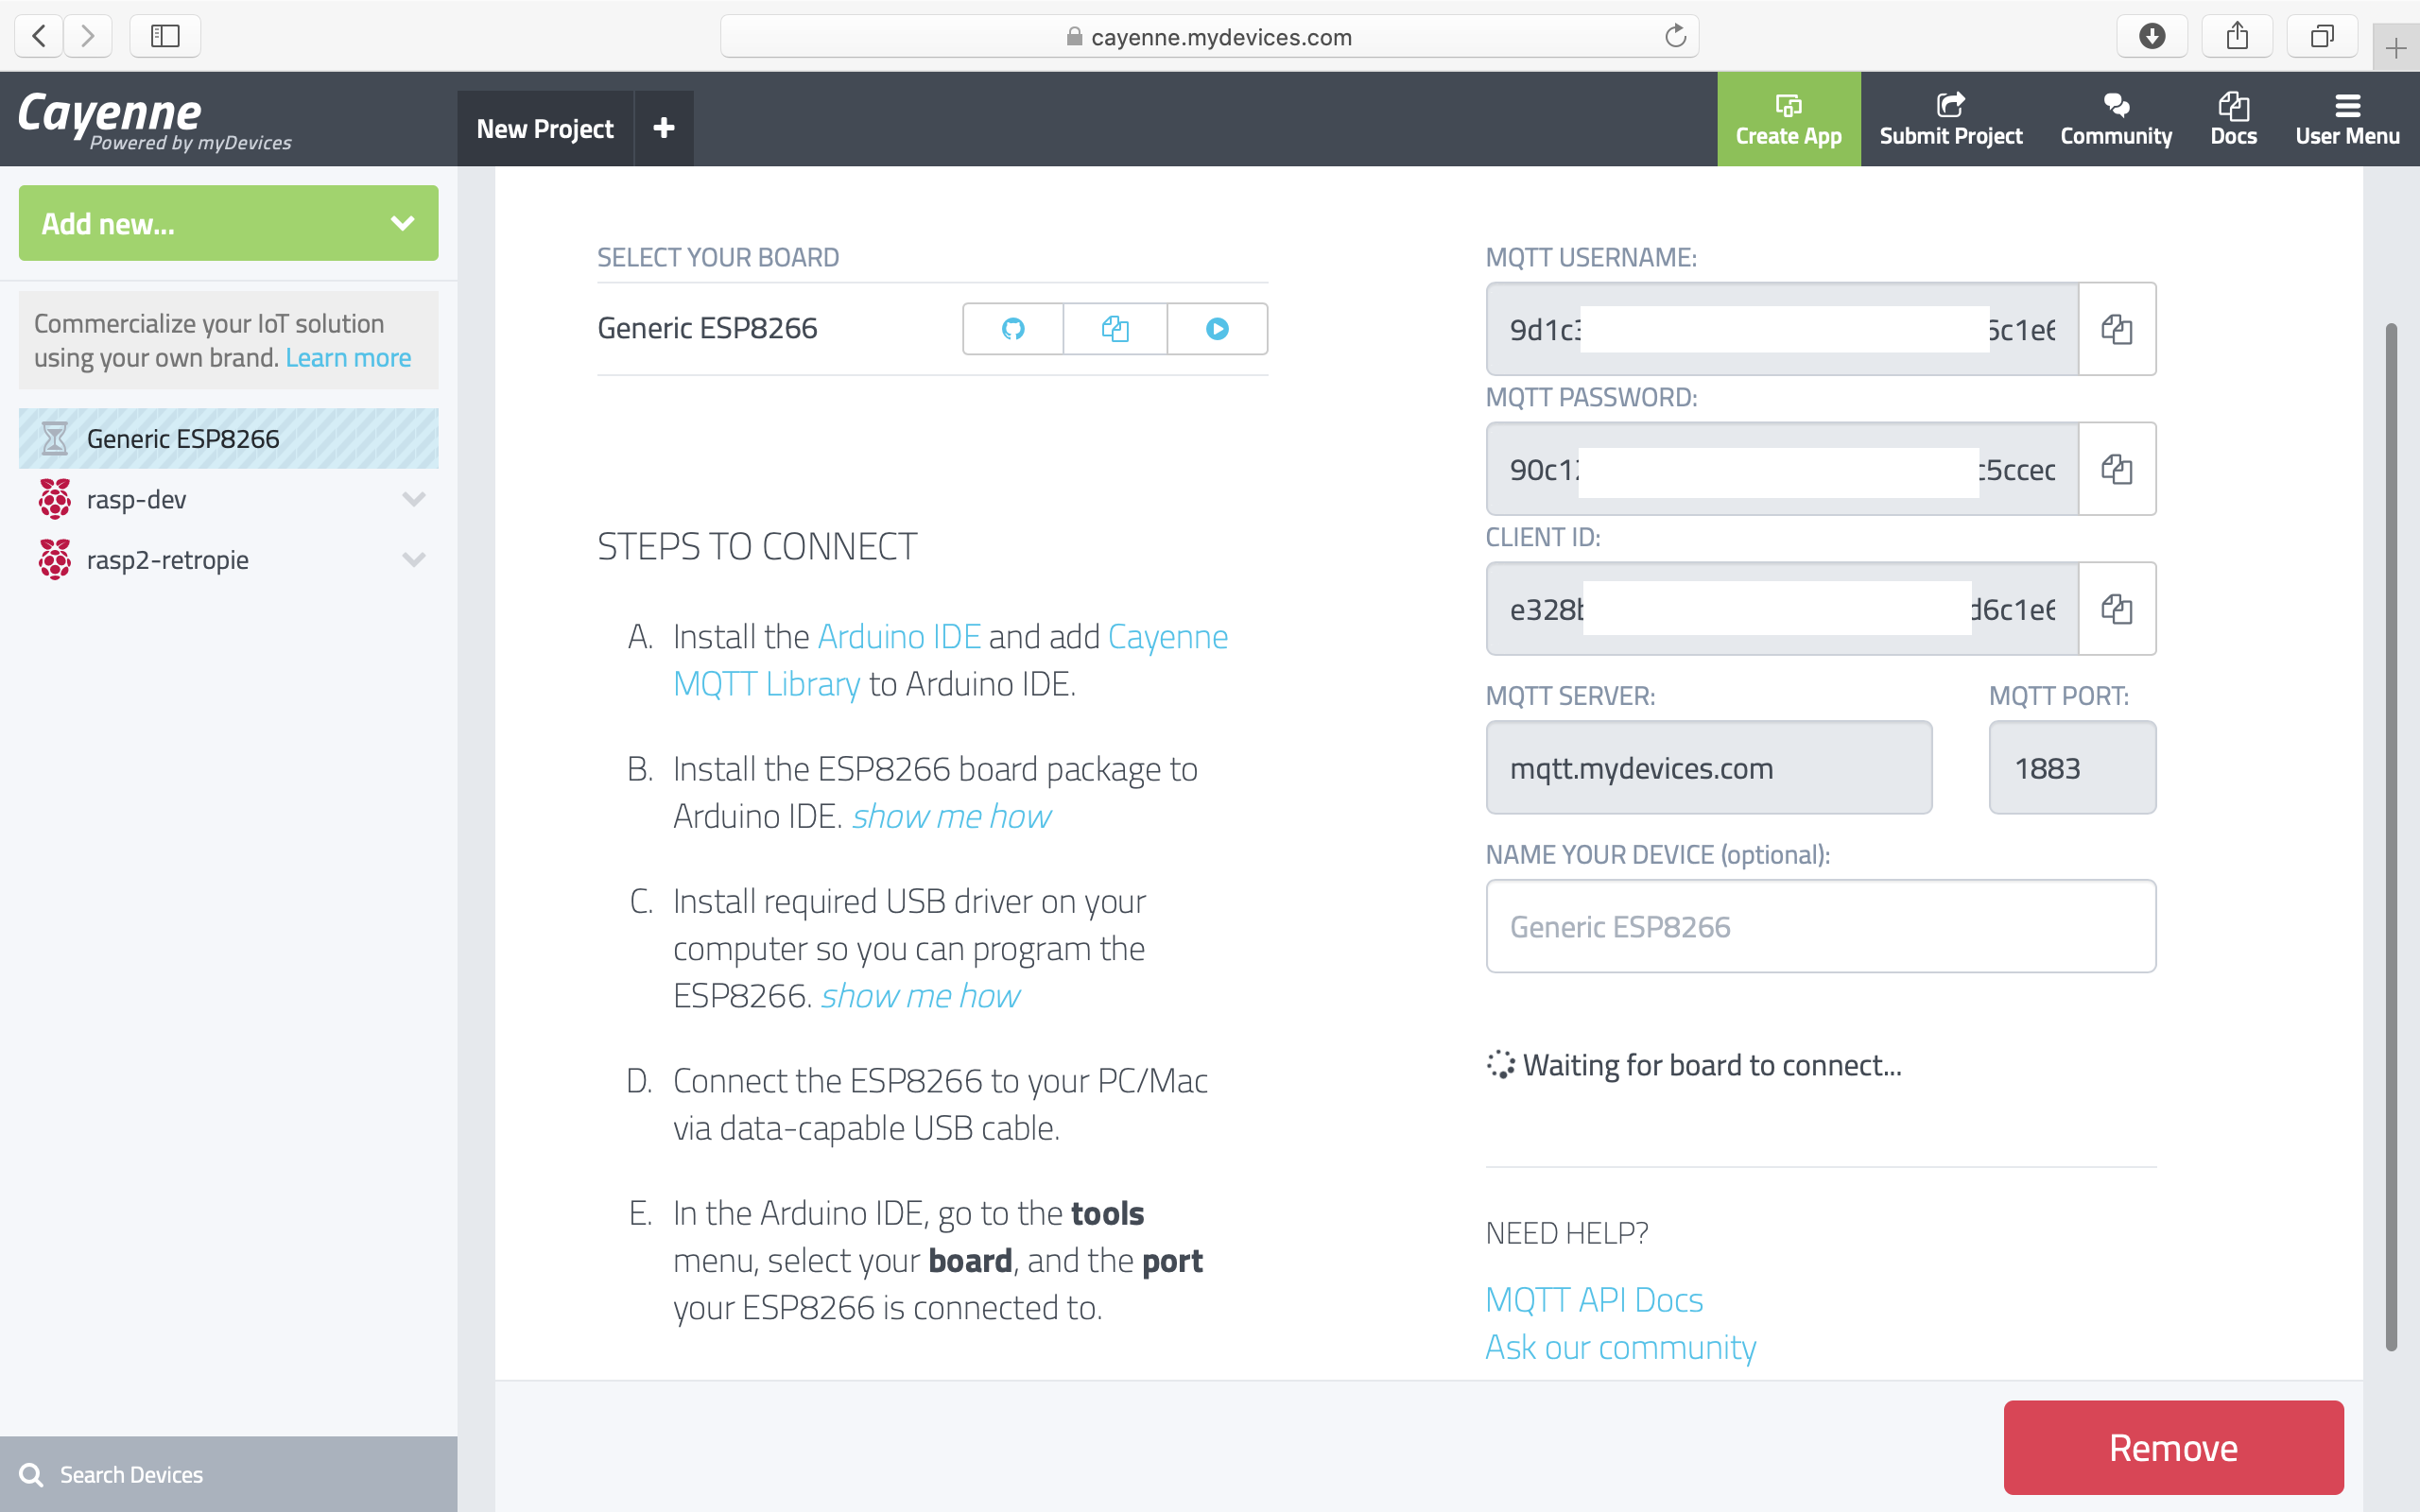Image resolution: width=2420 pixels, height=1512 pixels.
Task: Click the play video icon in board row
Action: click(1217, 329)
